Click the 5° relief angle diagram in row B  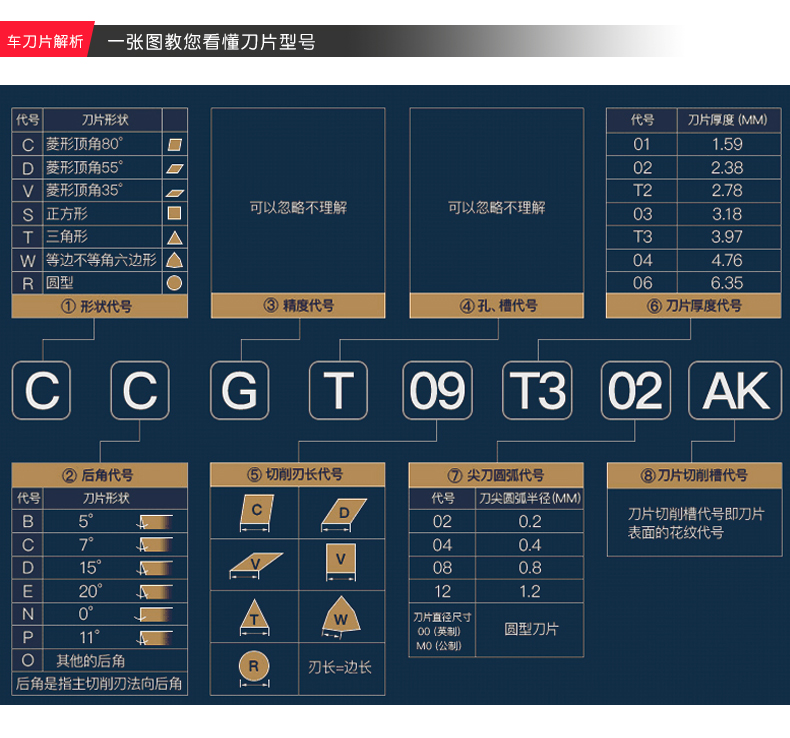(154, 522)
